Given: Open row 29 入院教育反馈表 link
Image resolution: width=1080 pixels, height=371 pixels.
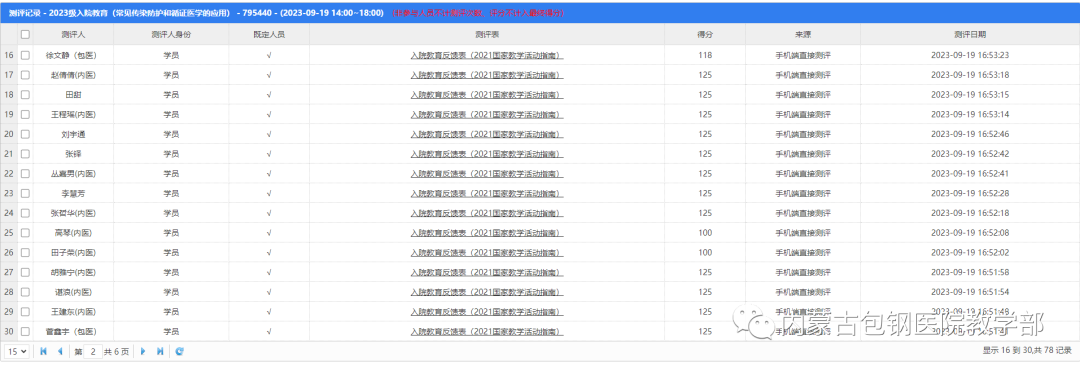Looking at the screenshot, I should point(487,312).
